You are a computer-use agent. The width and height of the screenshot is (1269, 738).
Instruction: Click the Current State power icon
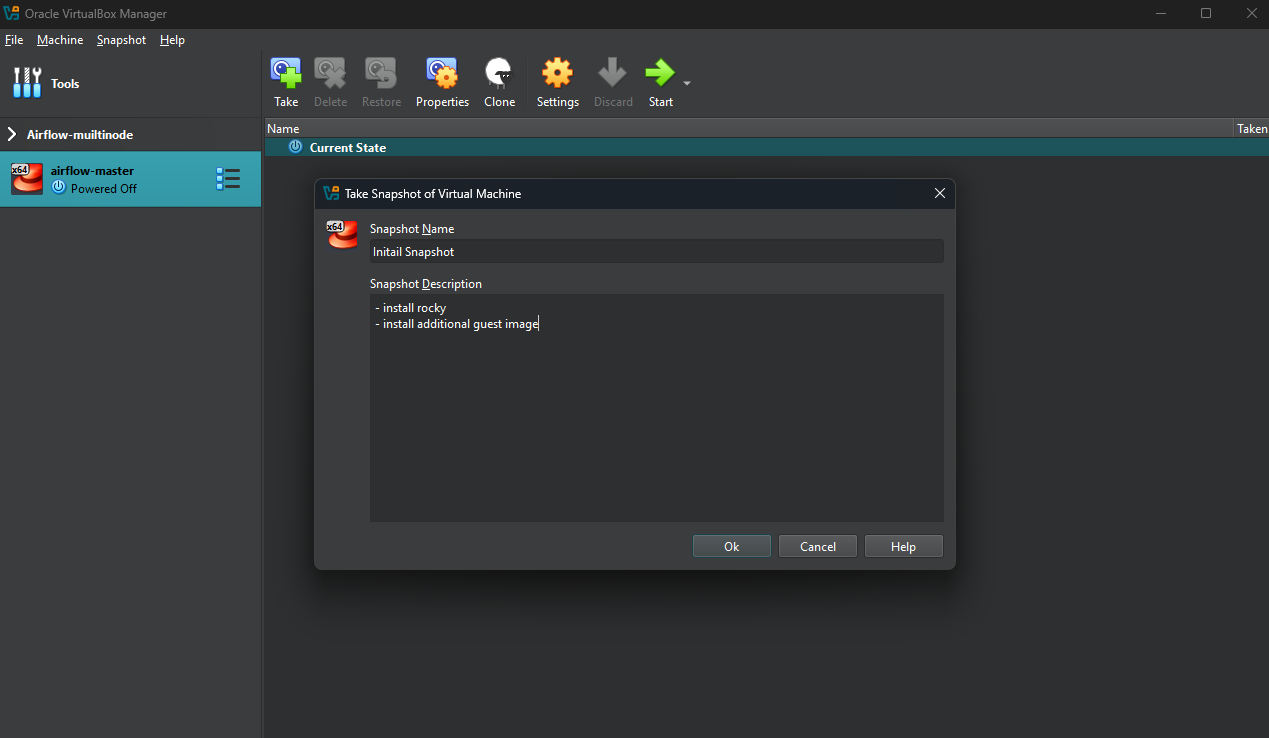[x=295, y=147]
